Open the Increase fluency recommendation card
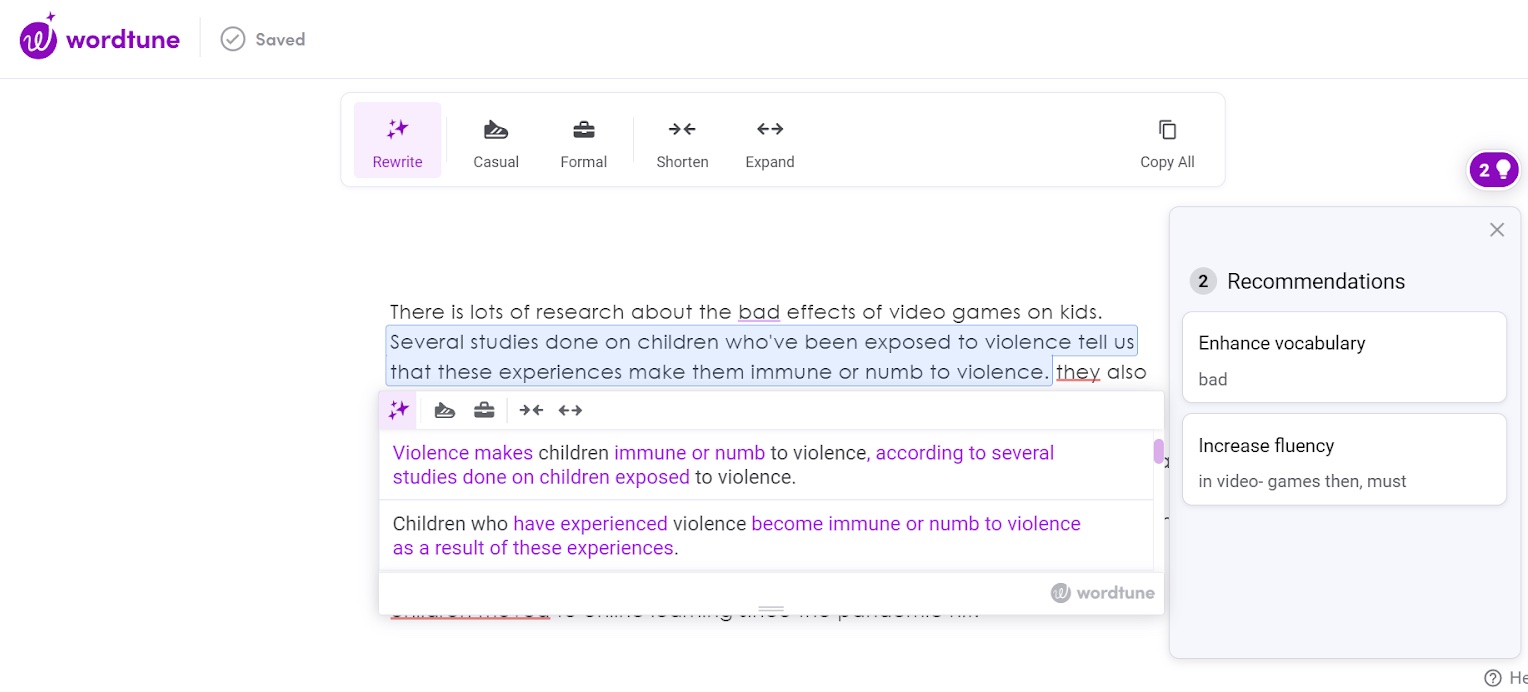Image resolution: width=1528 pixels, height=692 pixels. (1344, 459)
